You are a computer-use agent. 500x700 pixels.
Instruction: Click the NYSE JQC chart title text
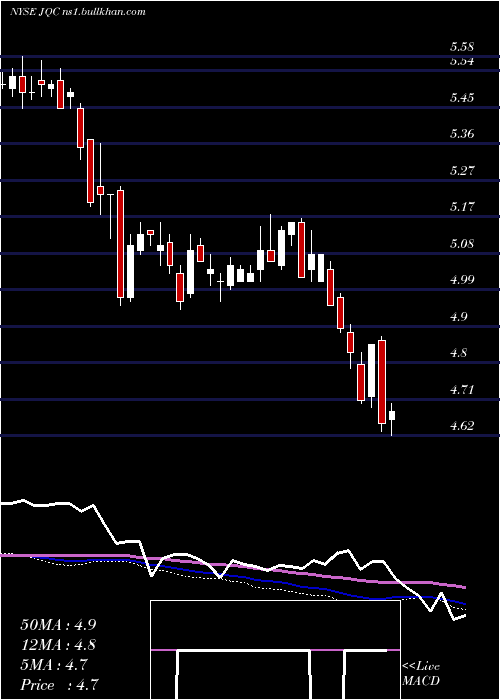click(77, 11)
